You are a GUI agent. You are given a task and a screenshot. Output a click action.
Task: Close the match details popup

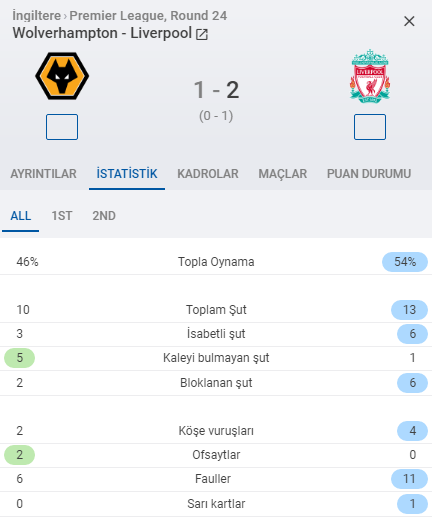[409, 21]
